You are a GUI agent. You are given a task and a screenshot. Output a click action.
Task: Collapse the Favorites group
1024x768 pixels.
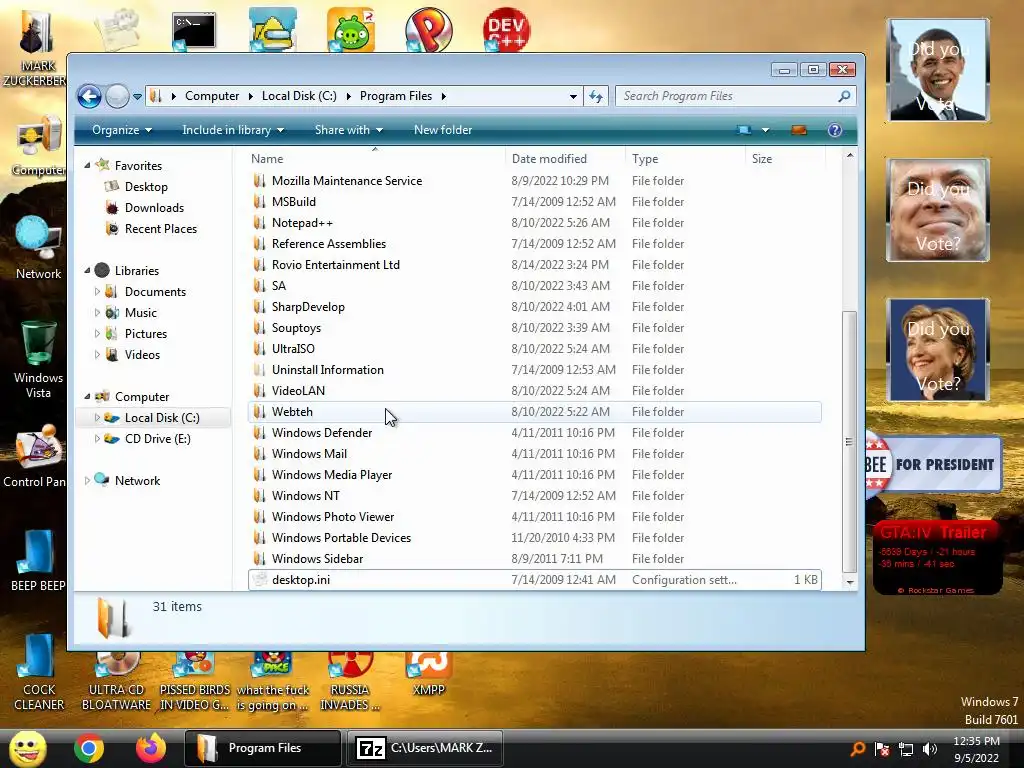(x=88, y=165)
